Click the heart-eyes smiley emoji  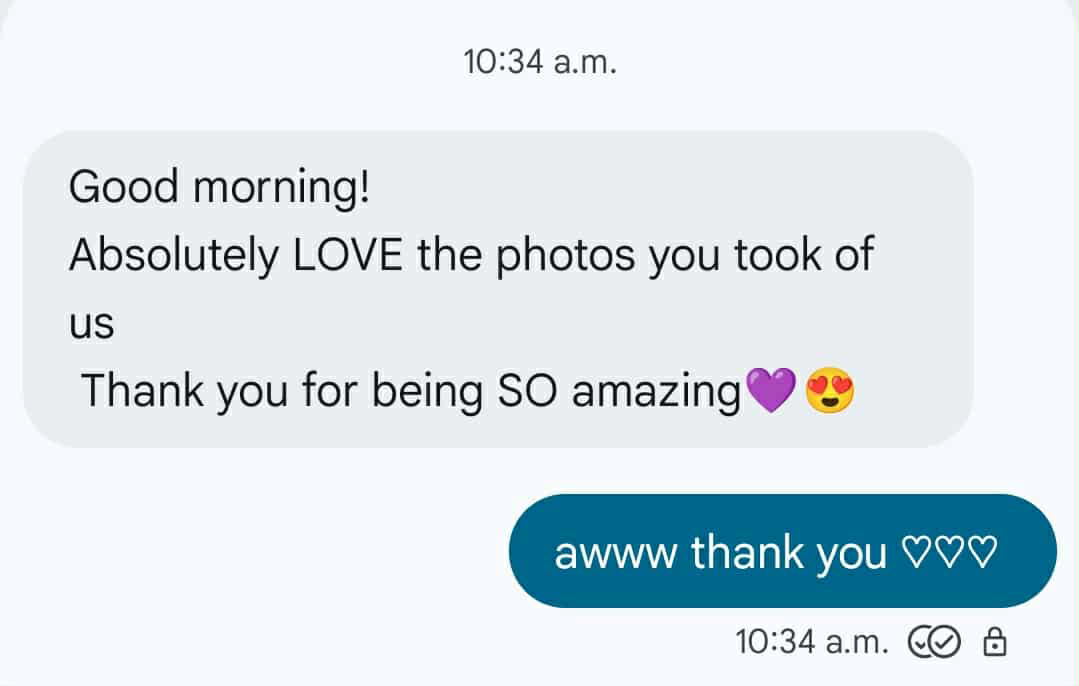pyautogui.click(x=829, y=390)
